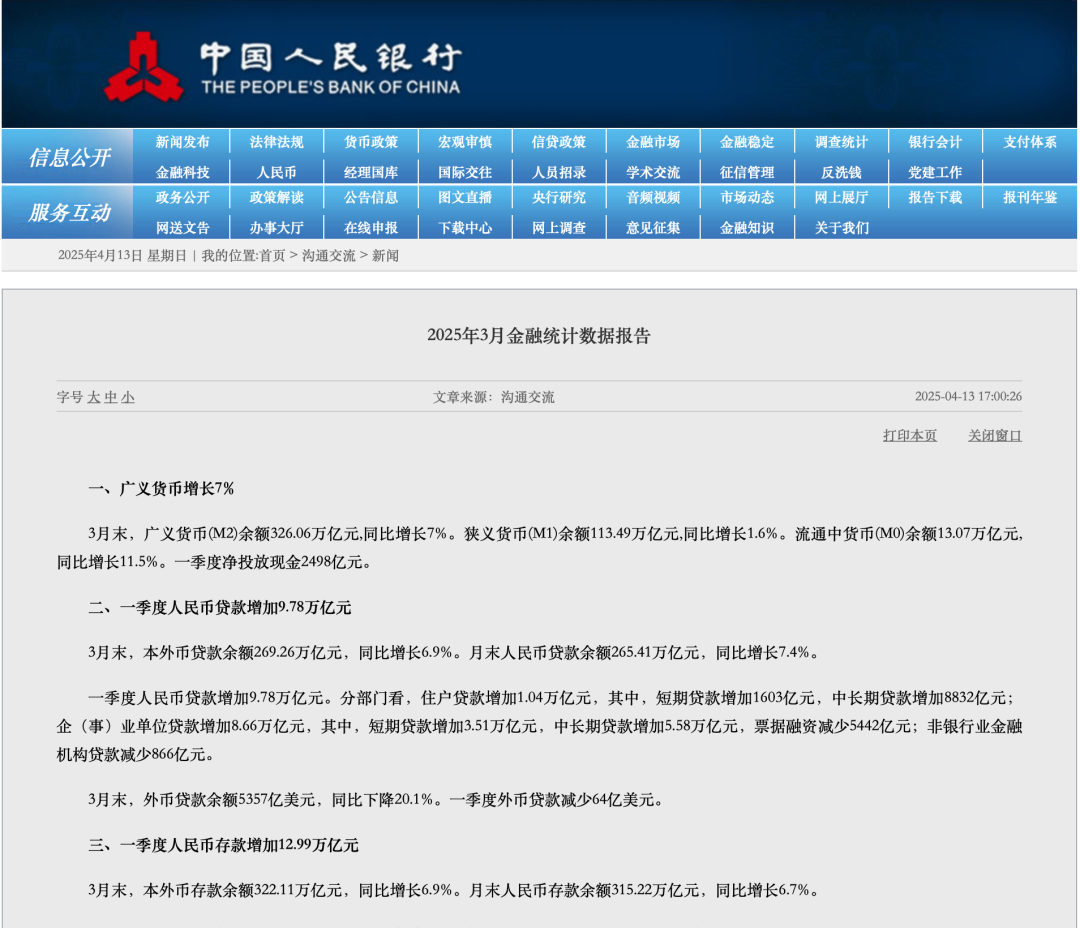Open the 支付体系 navigation item
This screenshot has width=1080, height=928.
pos(1030,142)
